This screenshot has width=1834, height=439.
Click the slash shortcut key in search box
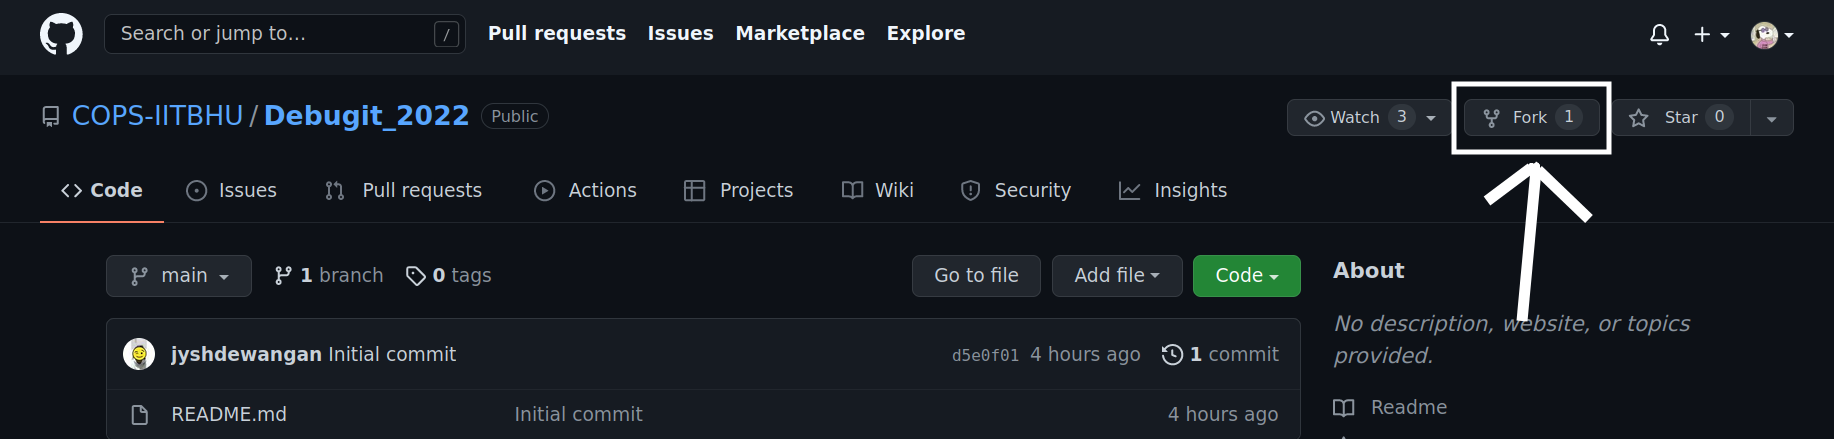coord(447,35)
